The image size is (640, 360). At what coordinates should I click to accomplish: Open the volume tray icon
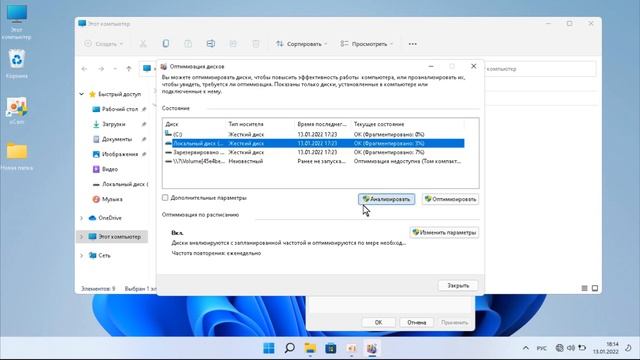tap(571, 348)
